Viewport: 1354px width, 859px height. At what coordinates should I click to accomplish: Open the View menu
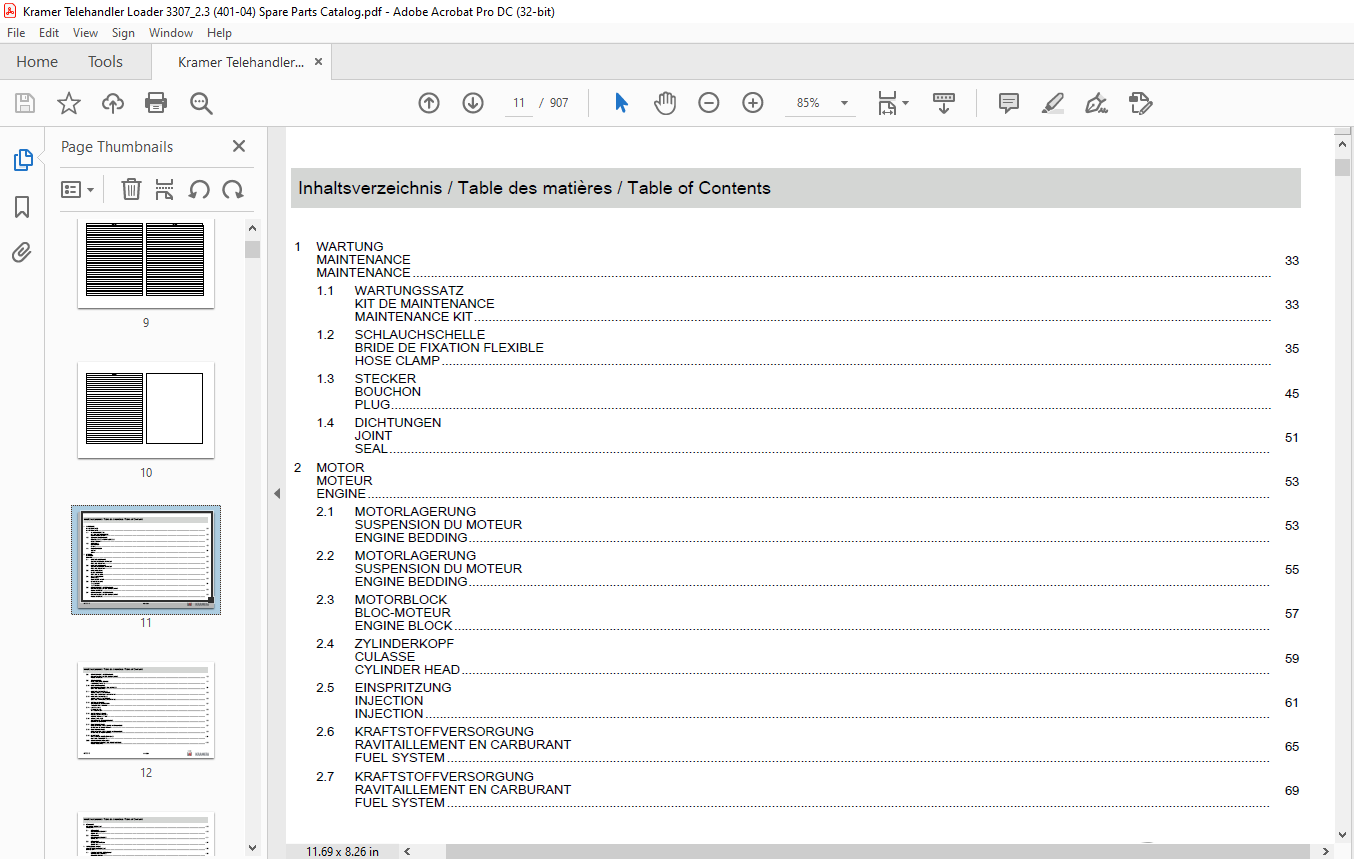click(x=86, y=33)
